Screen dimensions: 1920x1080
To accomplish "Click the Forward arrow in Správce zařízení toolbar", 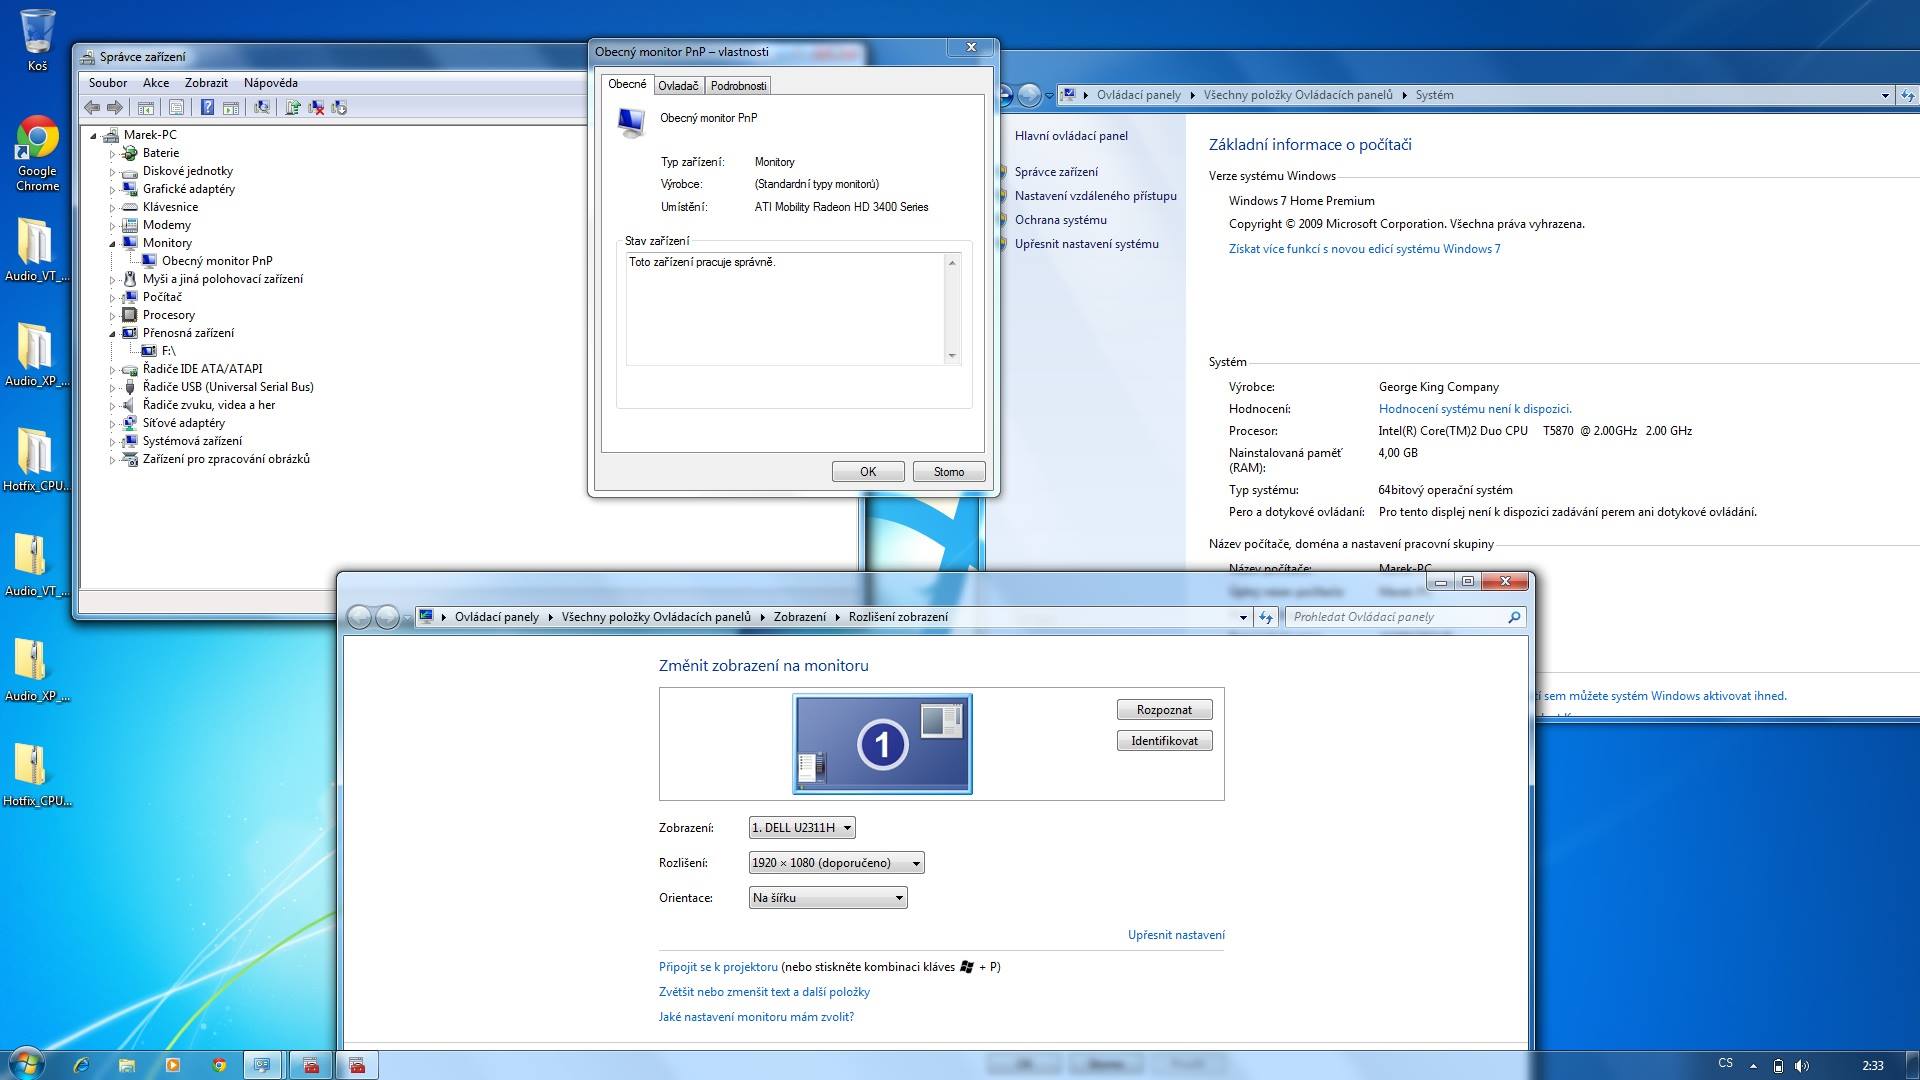I will coord(115,108).
